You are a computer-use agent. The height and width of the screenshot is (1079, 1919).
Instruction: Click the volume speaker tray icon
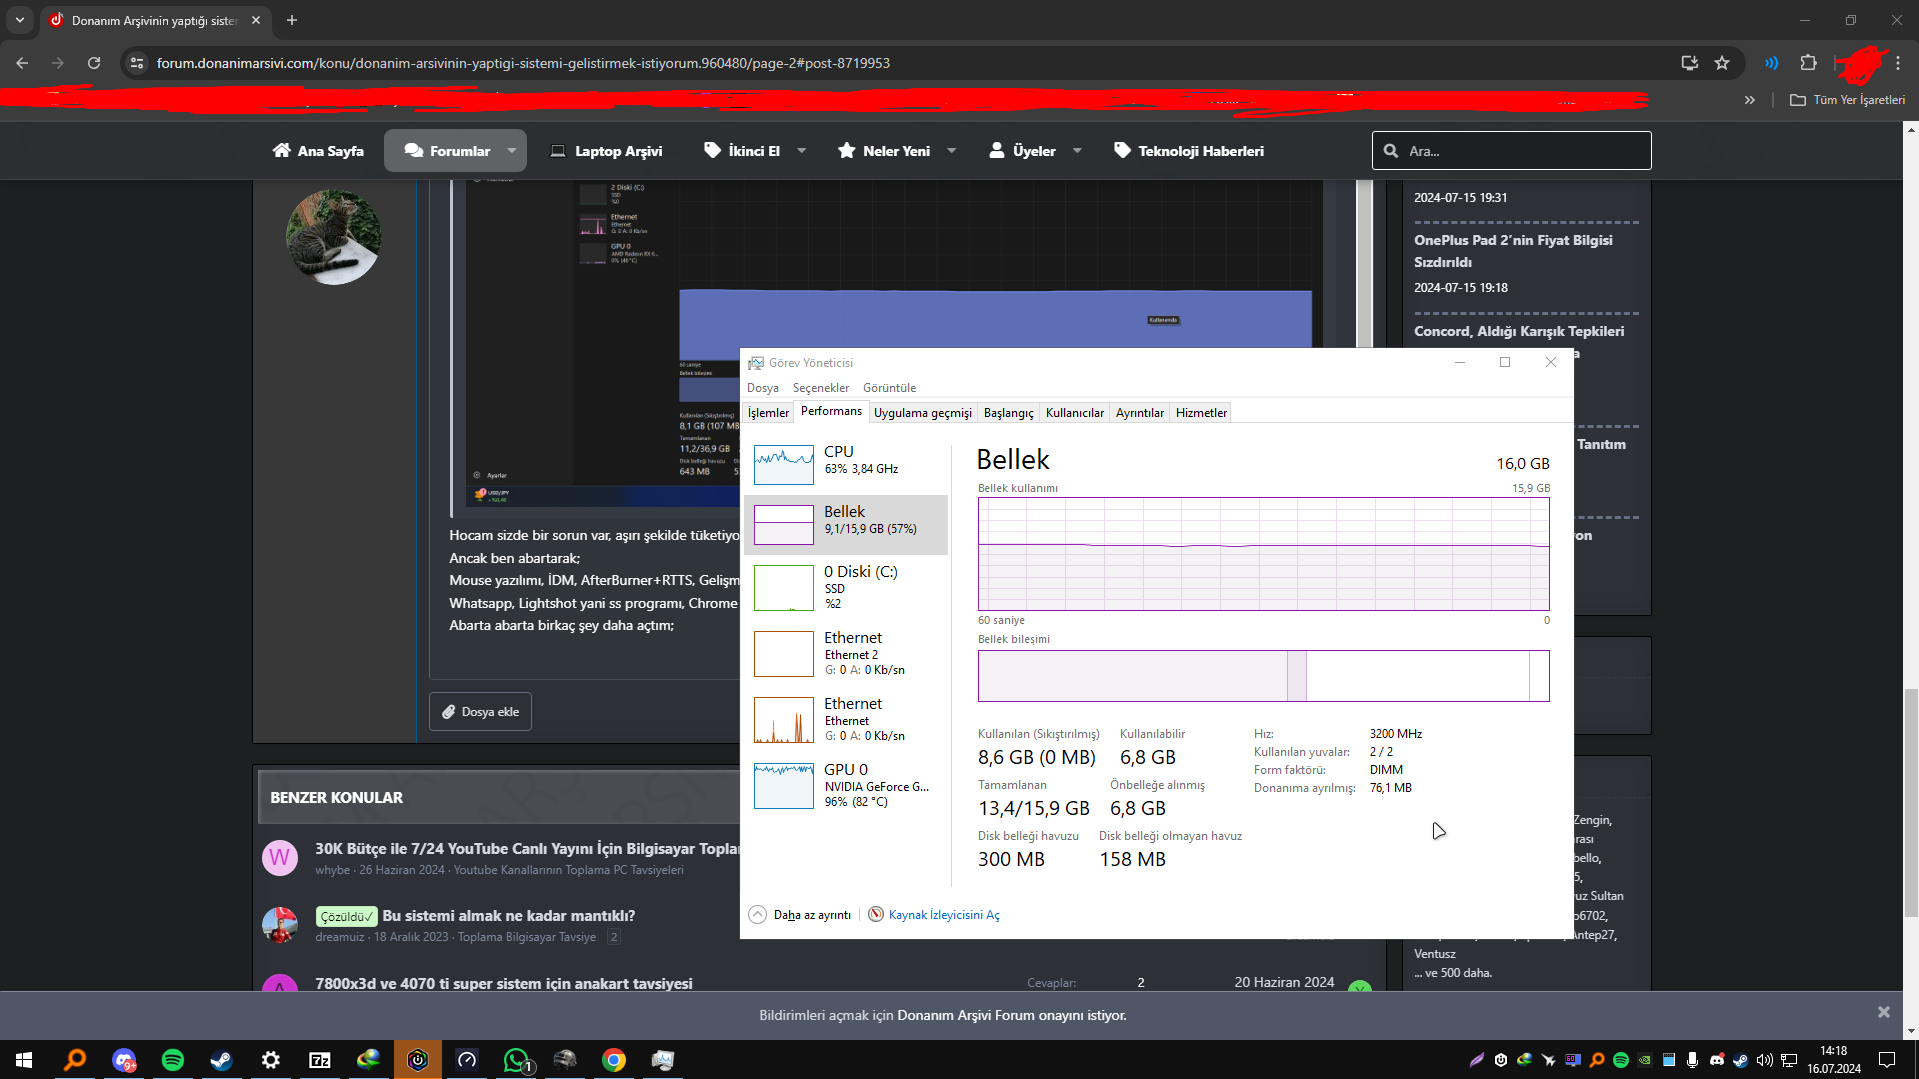(x=1765, y=1060)
